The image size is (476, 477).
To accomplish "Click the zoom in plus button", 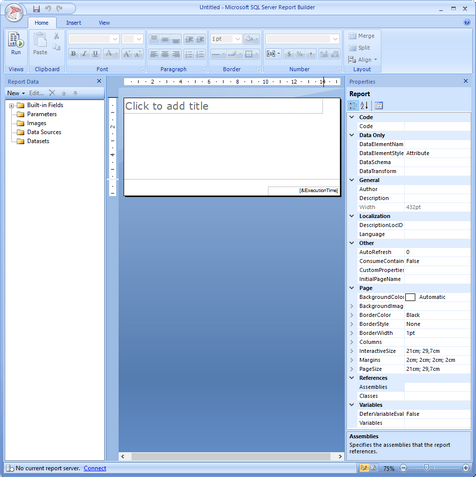I will tap(466, 468).
